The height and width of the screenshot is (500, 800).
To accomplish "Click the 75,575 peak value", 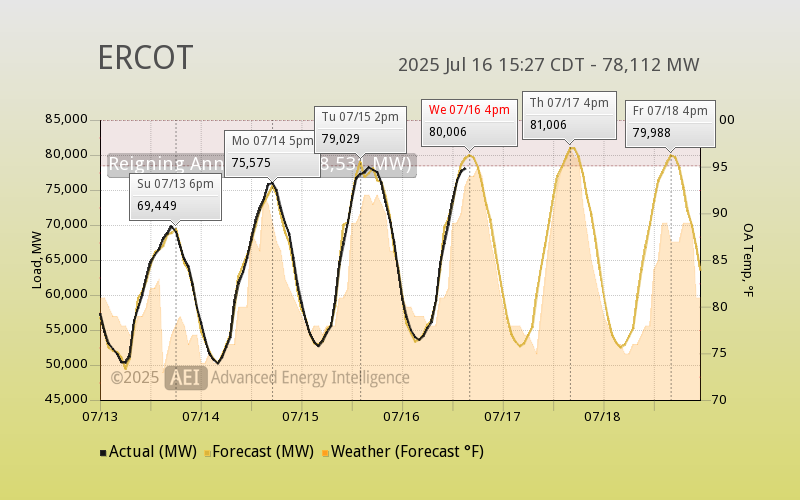I will 252,163.
